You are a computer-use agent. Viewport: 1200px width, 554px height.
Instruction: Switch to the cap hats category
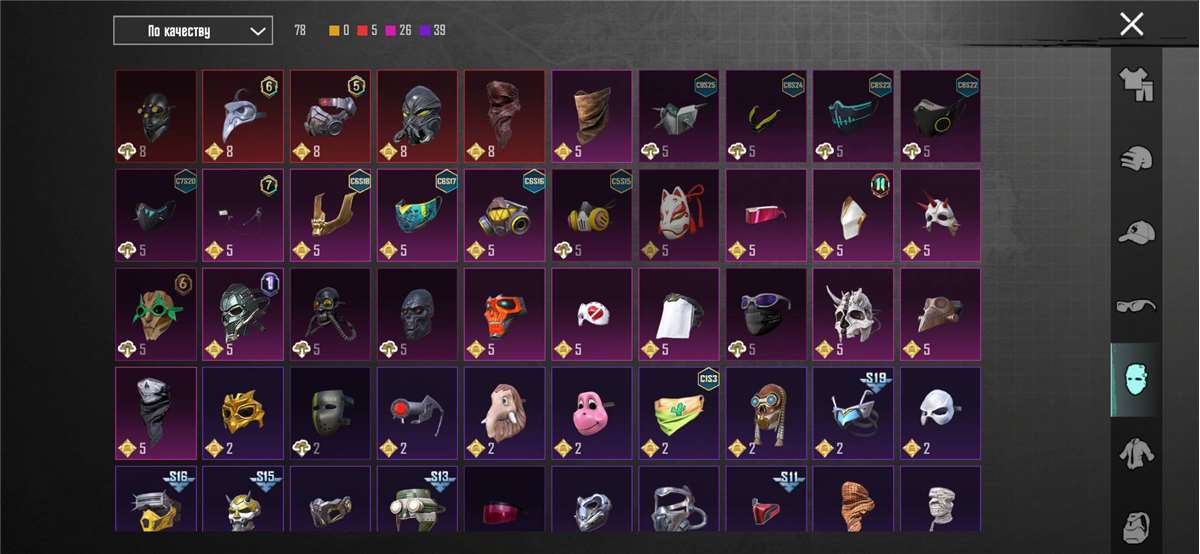(1135, 232)
